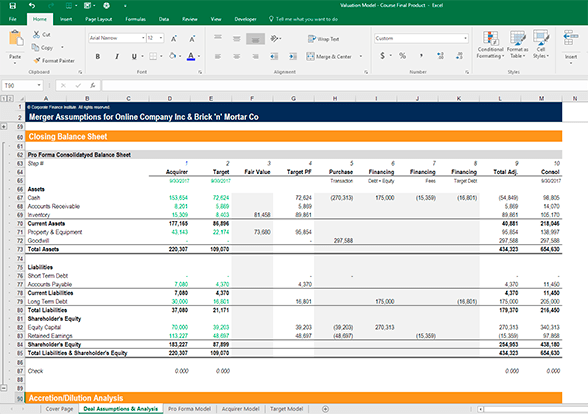The width and height of the screenshot is (588, 414).
Task: Open the Cover Page sheet tab
Action: click(x=59, y=409)
